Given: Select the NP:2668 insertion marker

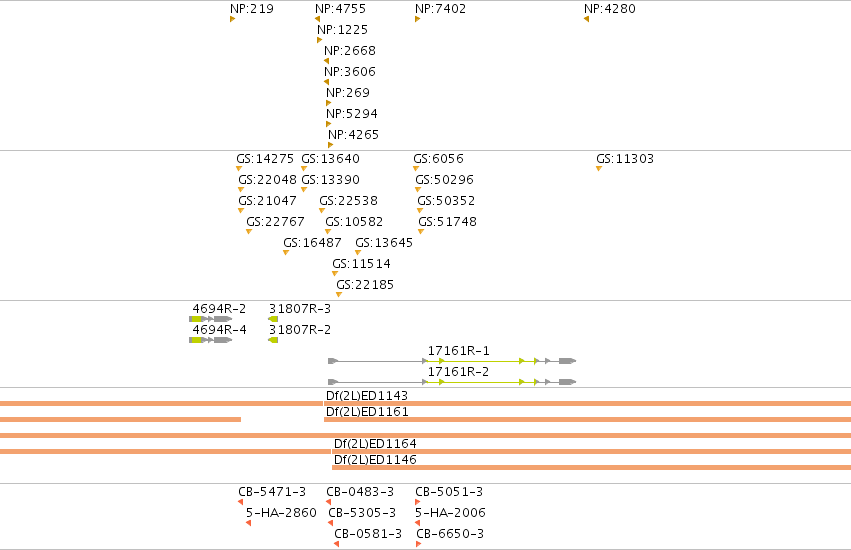Looking at the screenshot, I should pyautogui.click(x=326, y=61).
